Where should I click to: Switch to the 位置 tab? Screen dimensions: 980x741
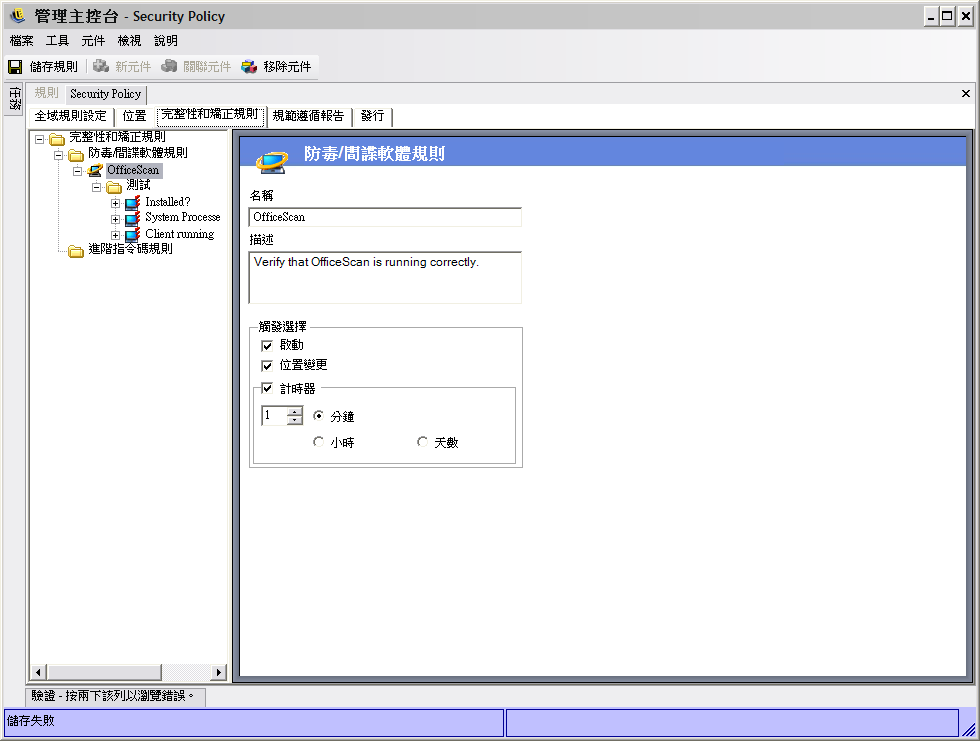pyautogui.click(x=134, y=116)
